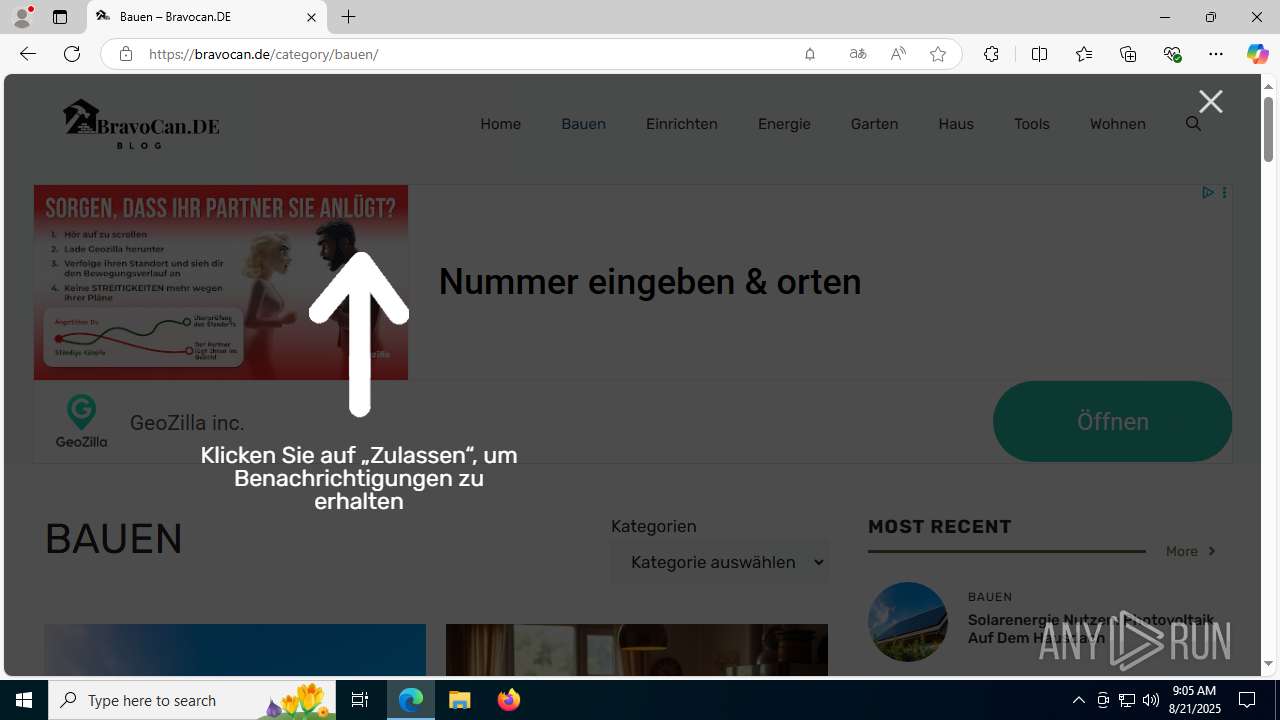Click the GeoZilla ad banner image

[221, 282]
